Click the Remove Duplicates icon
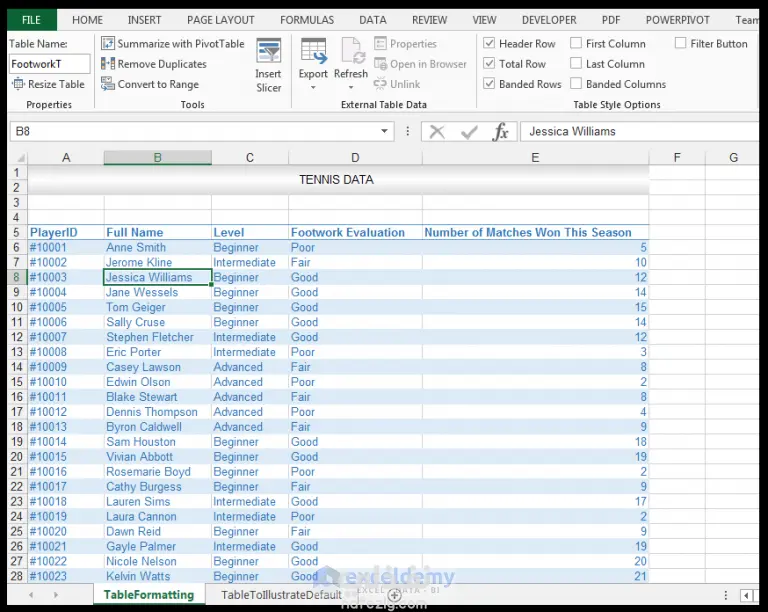 click(108, 64)
